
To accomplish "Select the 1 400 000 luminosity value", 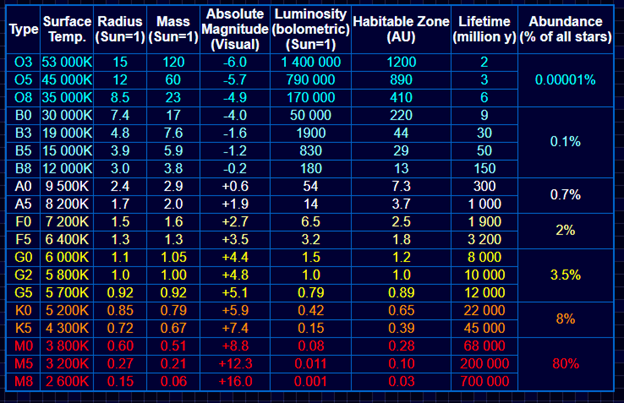I will pos(311,62).
